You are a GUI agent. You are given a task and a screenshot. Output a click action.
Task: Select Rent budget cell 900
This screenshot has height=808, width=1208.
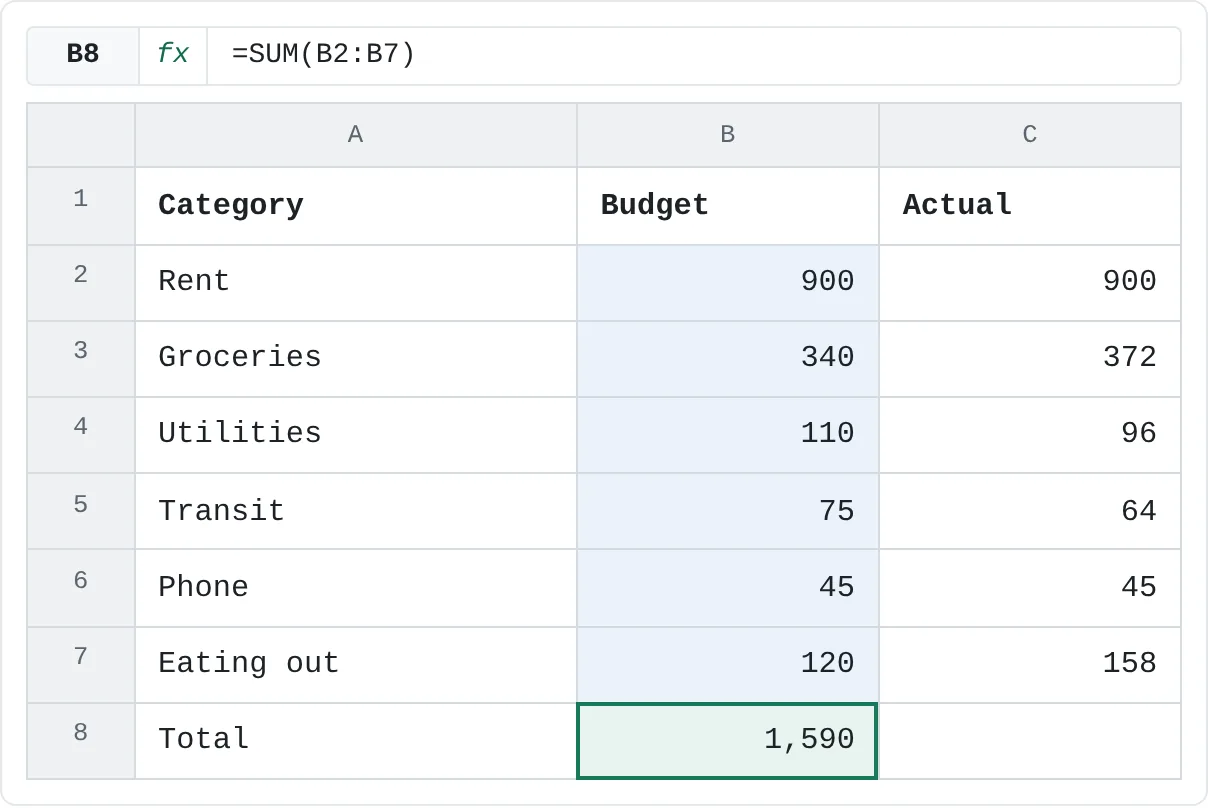point(728,283)
